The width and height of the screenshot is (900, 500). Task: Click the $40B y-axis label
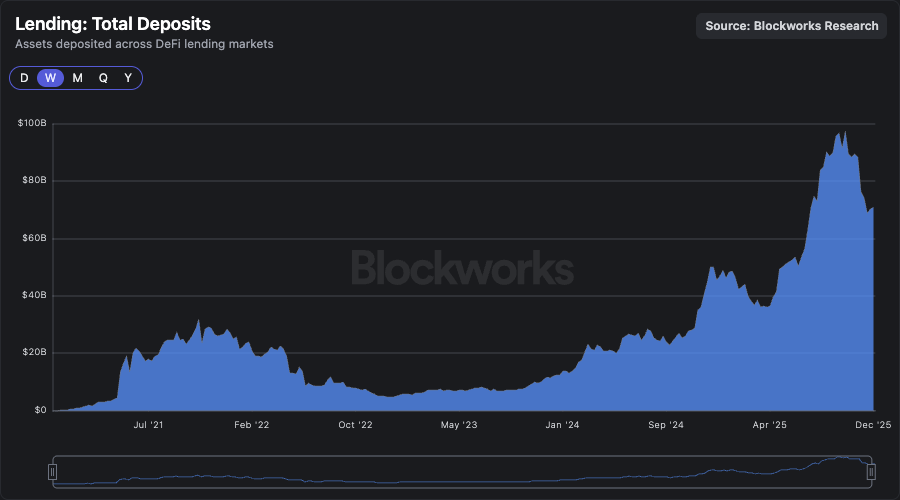pos(33,296)
